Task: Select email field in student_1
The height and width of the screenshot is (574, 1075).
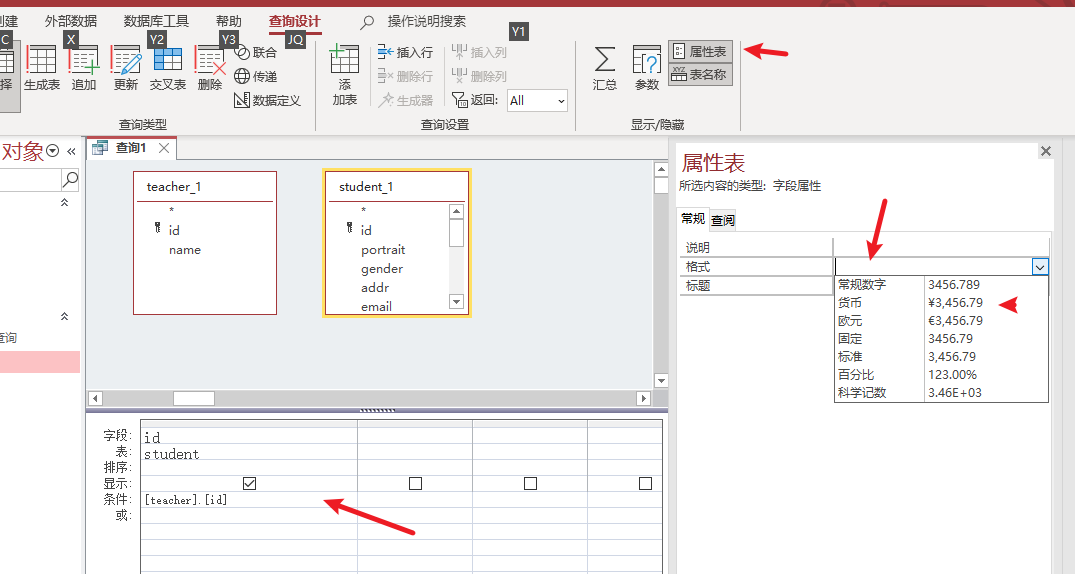Action: [376, 307]
